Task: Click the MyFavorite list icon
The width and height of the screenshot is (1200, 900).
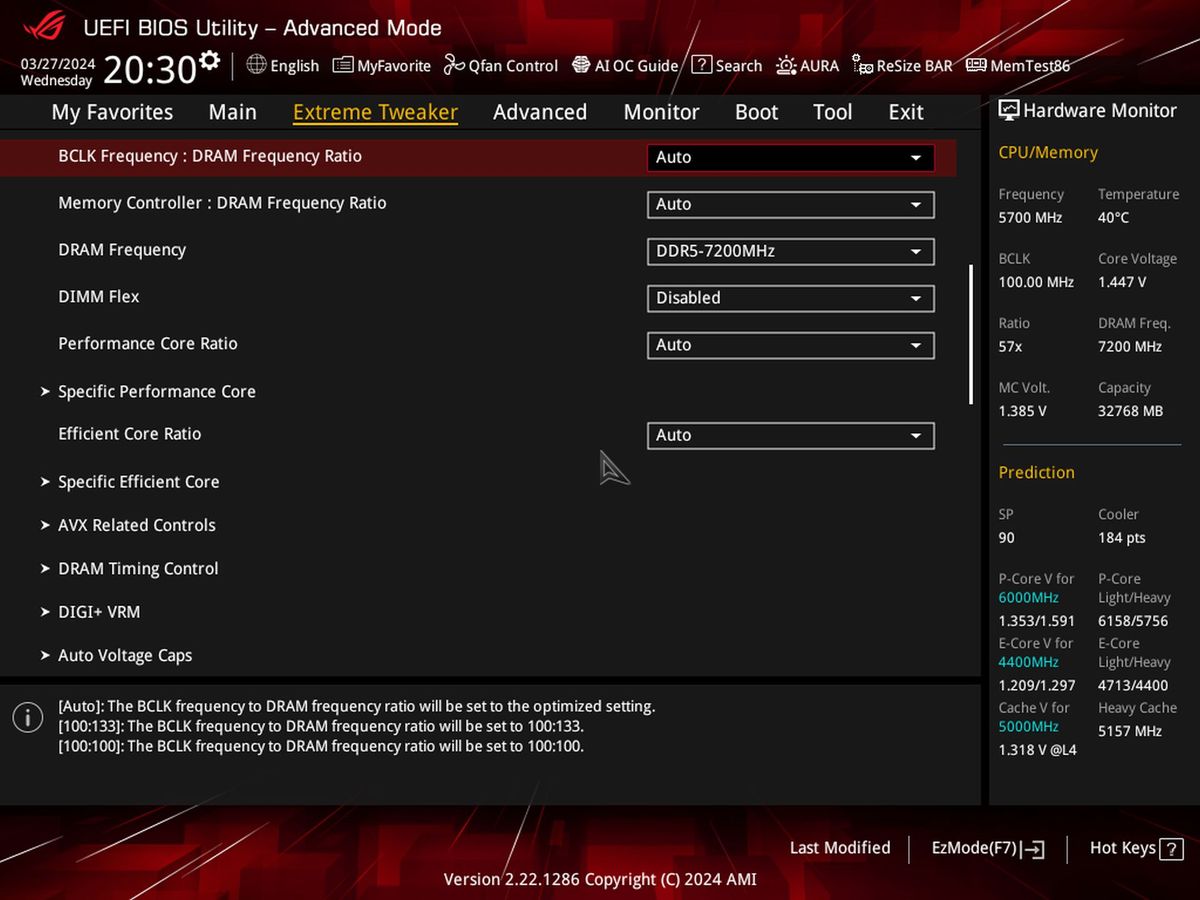Action: tap(343, 65)
